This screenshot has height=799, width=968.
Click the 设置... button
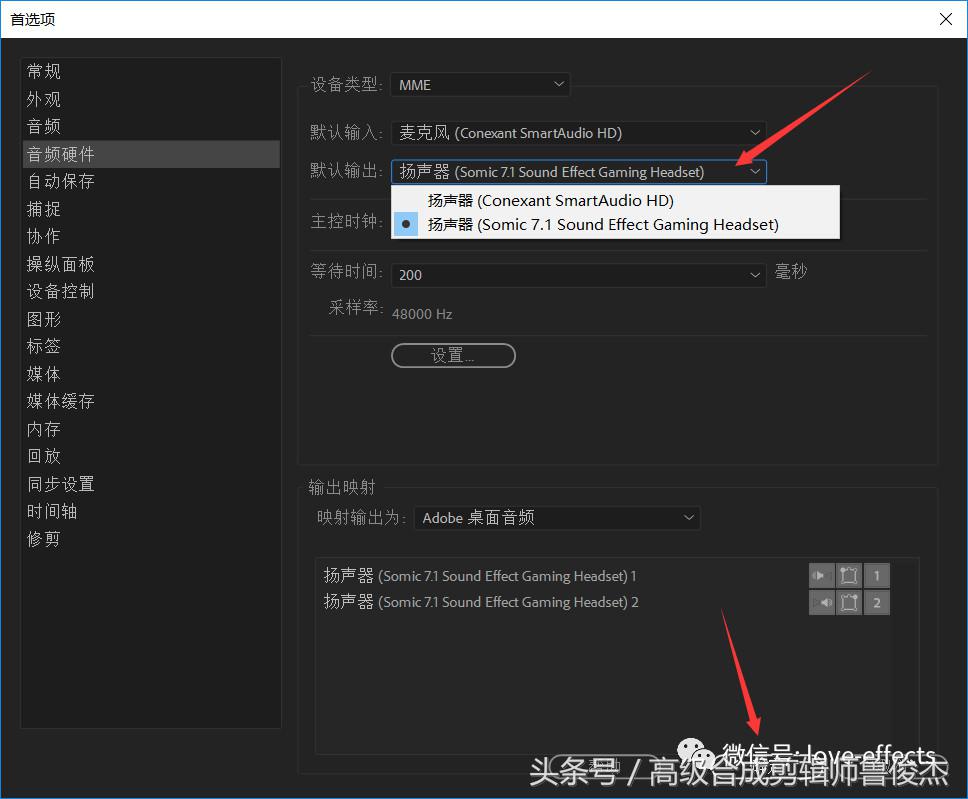click(x=453, y=355)
